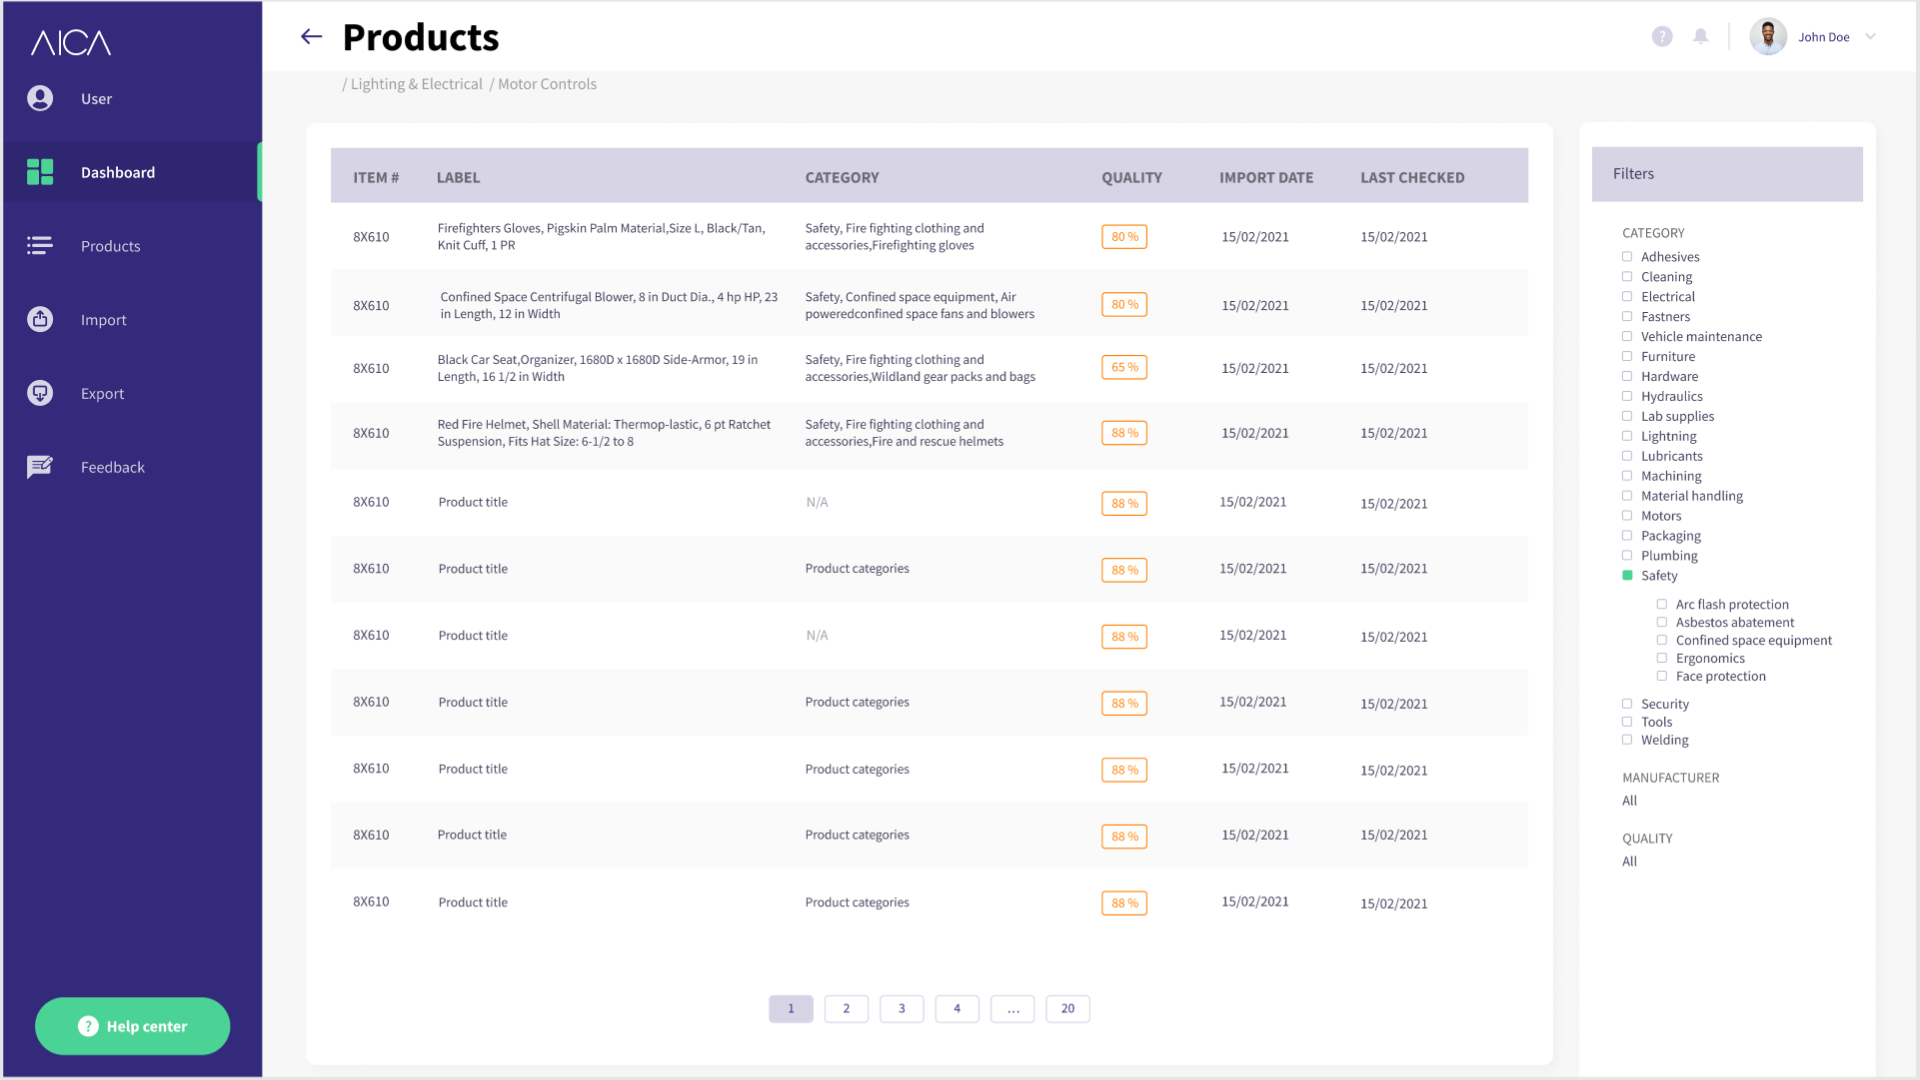Check the Cleaning category filter
The image size is (1920, 1080).
pos(1627,277)
